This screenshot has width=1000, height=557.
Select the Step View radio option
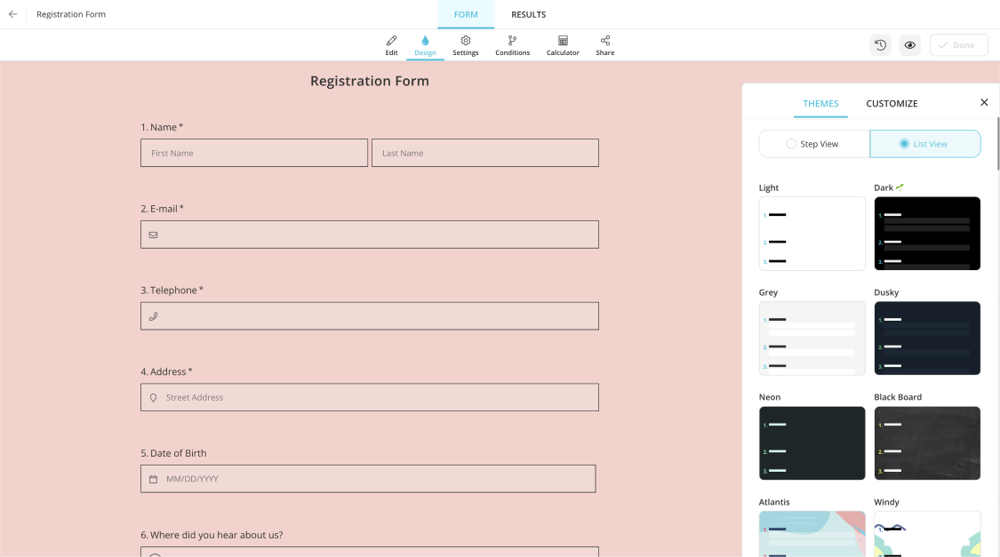coord(814,144)
